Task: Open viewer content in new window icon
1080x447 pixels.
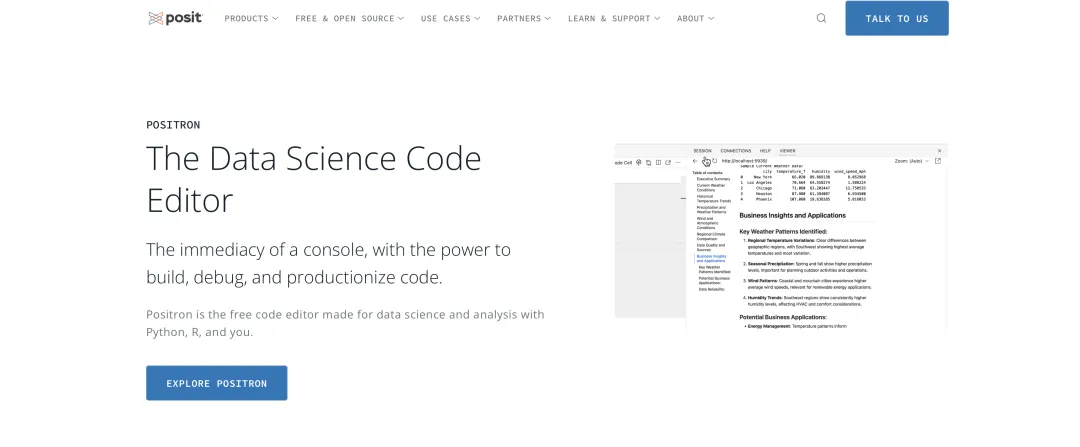Action: 937,160
